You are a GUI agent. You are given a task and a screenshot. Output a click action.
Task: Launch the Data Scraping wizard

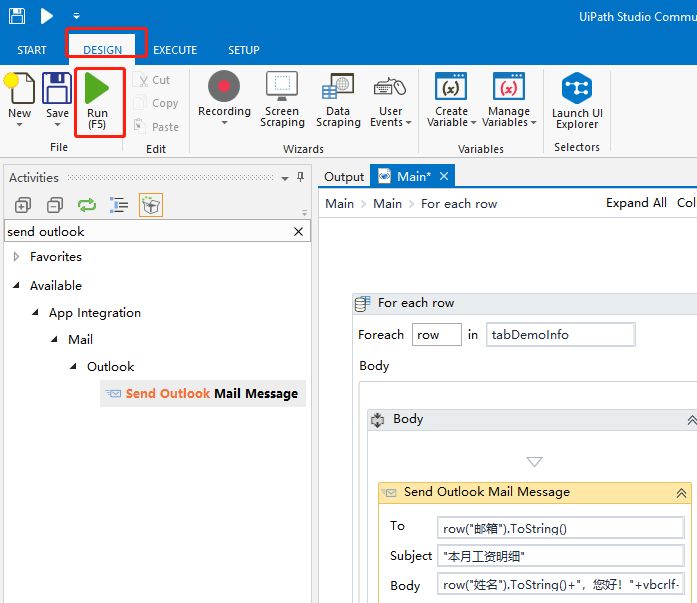pyautogui.click(x=338, y=100)
